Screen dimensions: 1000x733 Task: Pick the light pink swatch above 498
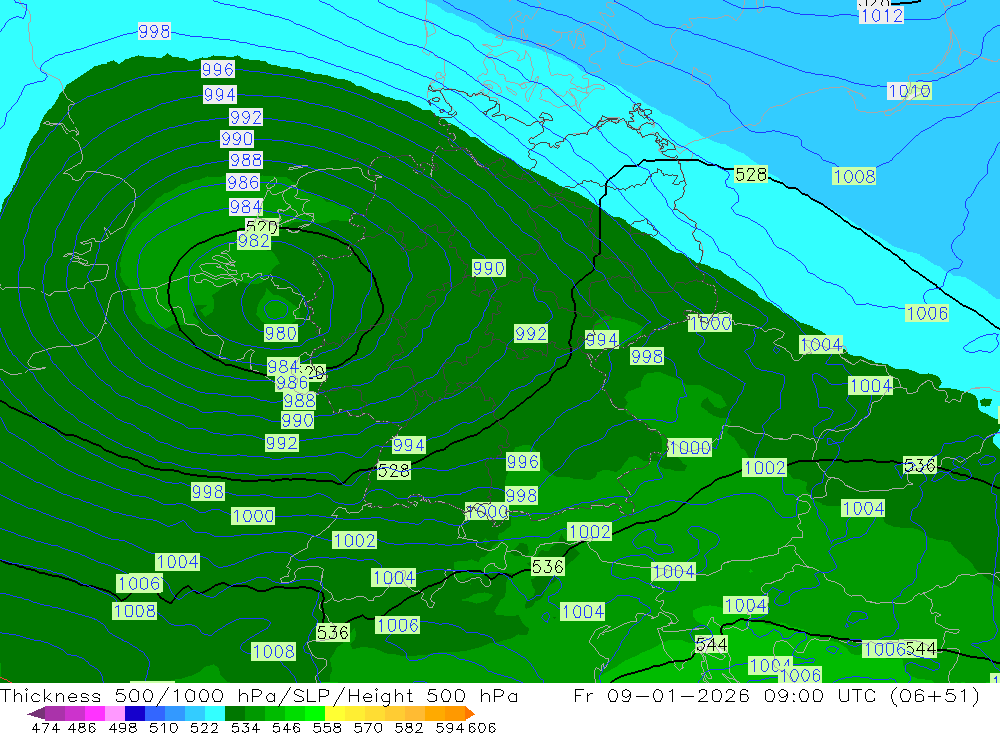[115, 713]
